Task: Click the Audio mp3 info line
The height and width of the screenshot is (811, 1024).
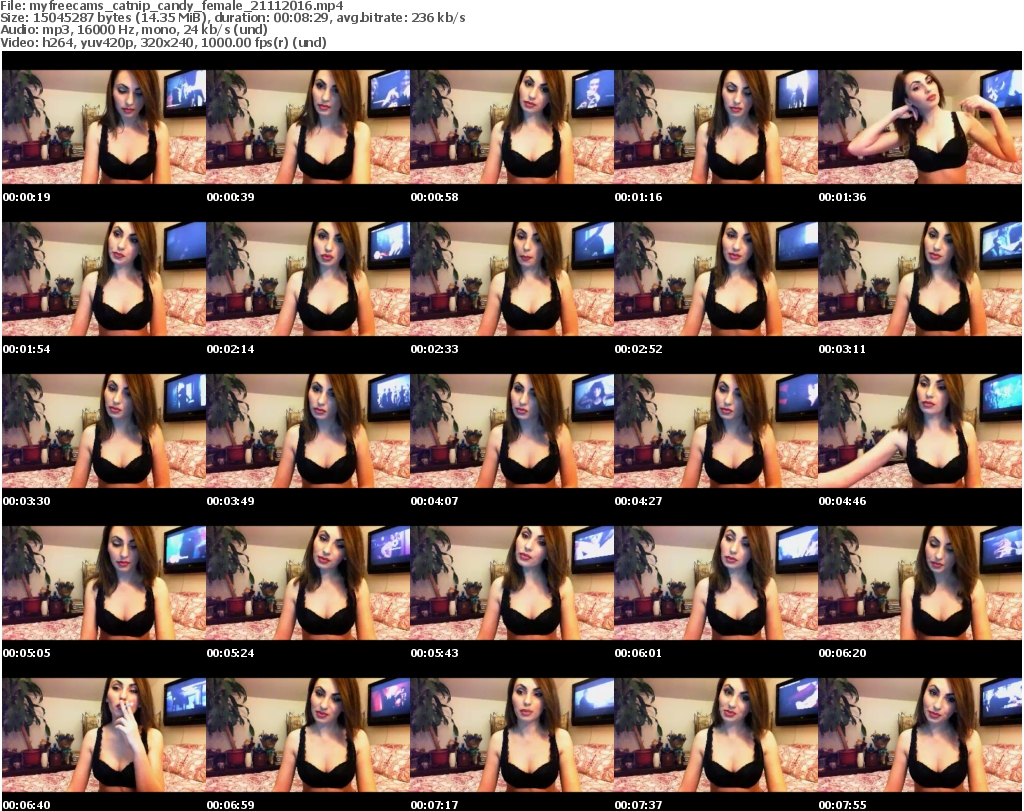Action: [x=134, y=29]
